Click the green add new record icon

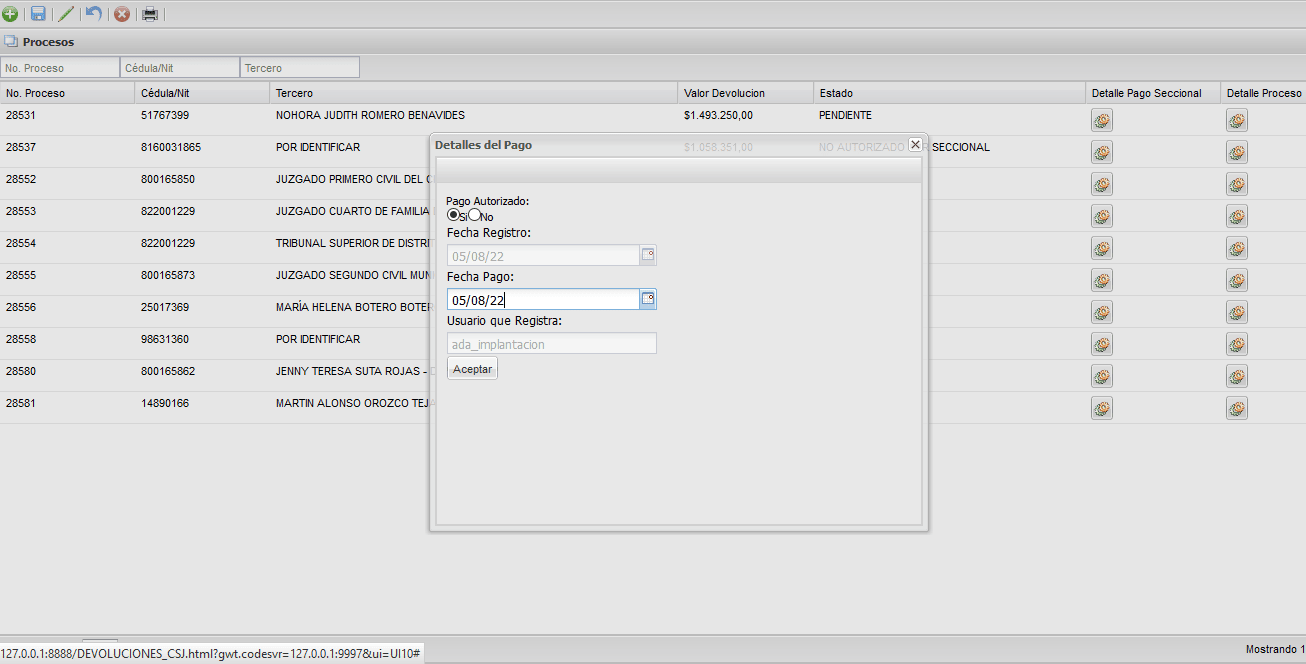tap(10, 14)
